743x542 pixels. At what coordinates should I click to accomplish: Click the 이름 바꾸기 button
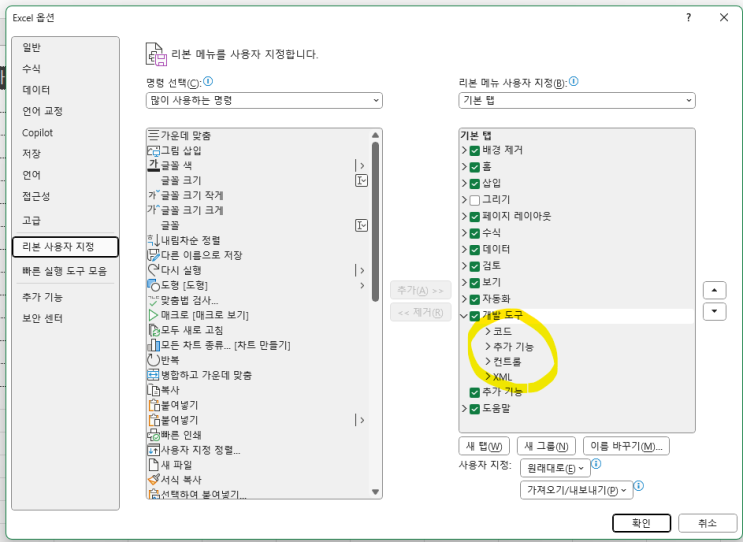pos(626,446)
